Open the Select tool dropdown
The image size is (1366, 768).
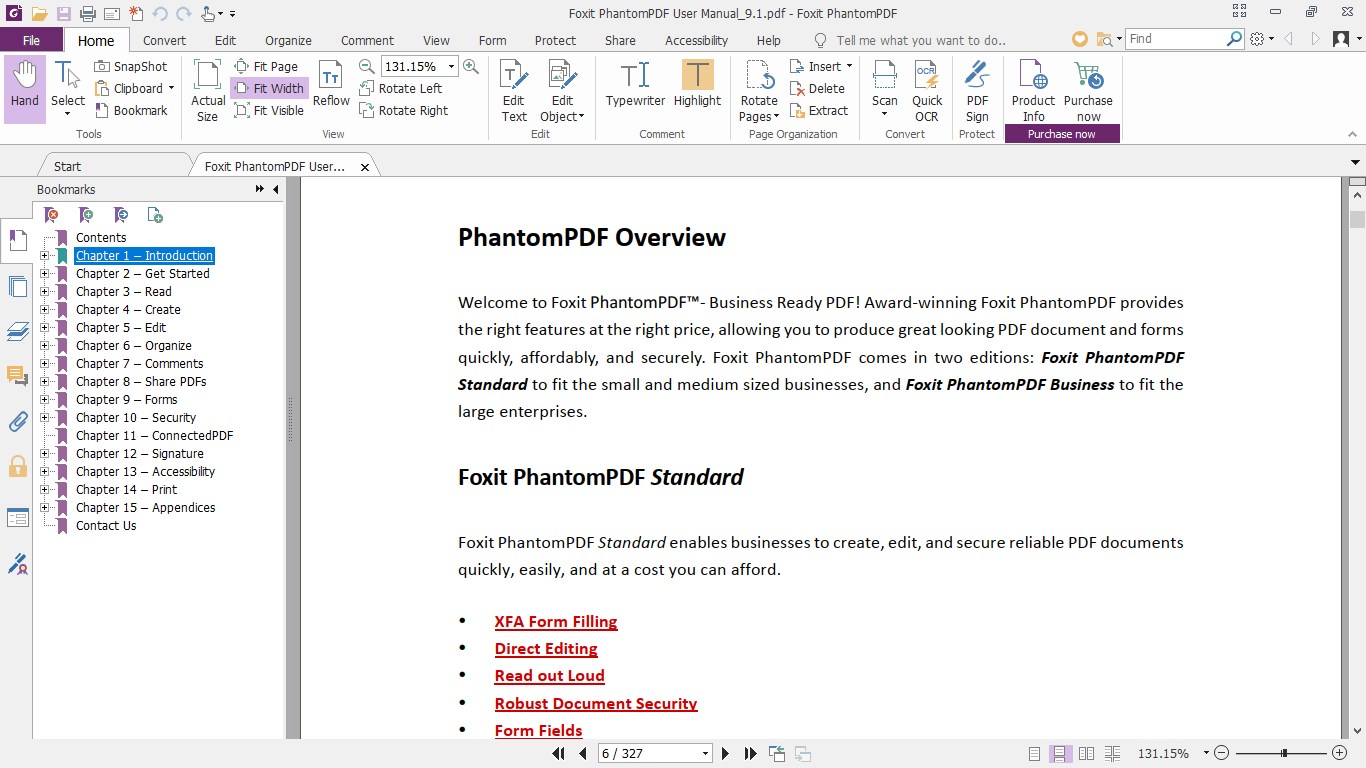[68, 114]
